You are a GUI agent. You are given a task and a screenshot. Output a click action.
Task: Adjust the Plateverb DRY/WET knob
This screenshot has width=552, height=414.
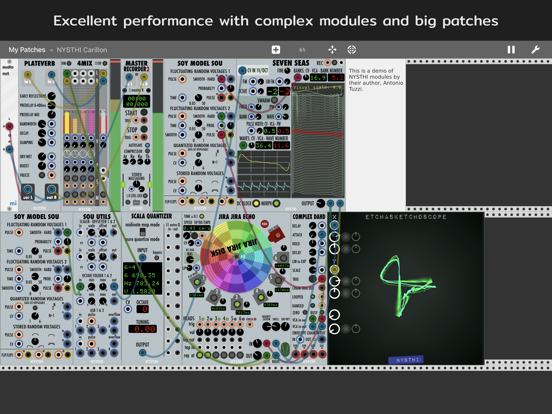click(x=42, y=156)
